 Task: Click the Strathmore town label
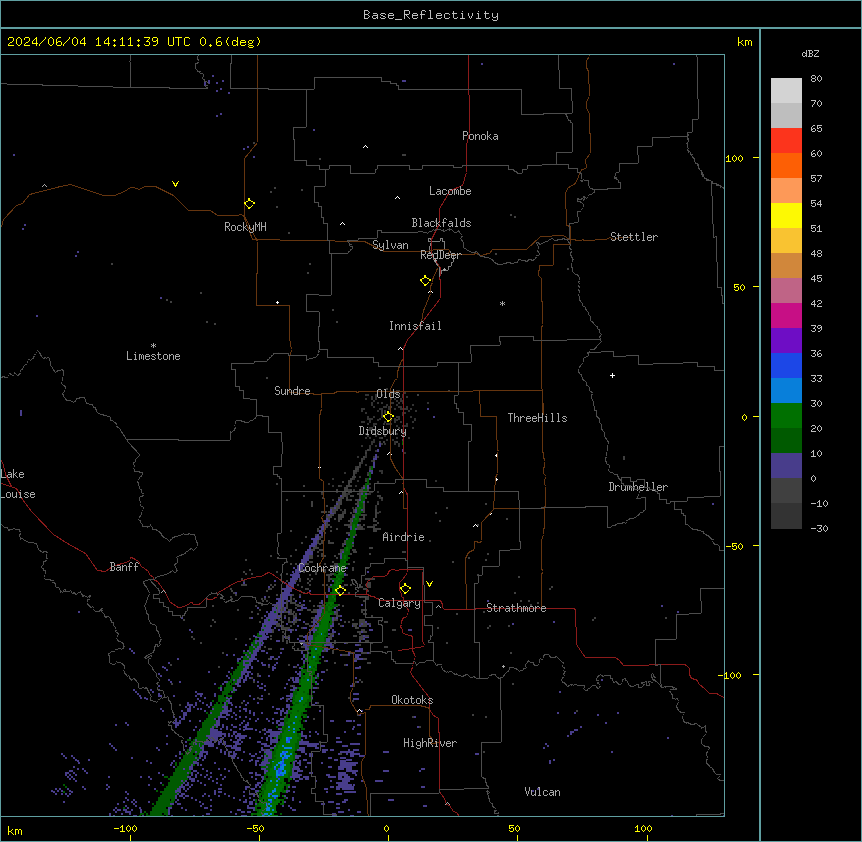click(516, 608)
